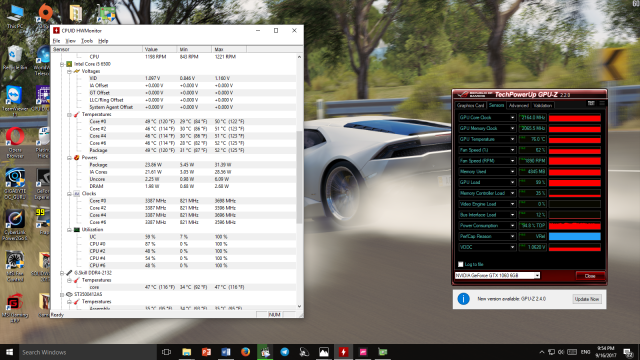Screen dimensions: 640x360
Task: Open the Power Consumption sensor dropdown
Action: click(512, 225)
